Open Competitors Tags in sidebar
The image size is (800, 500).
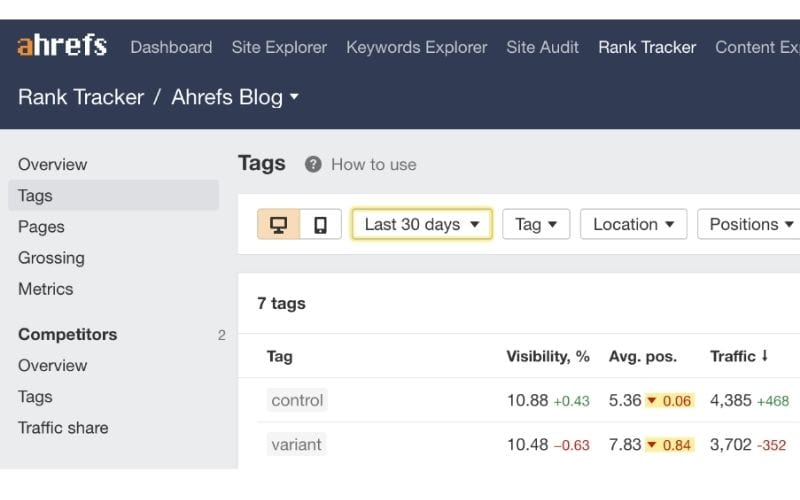pyautogui.click(x=35, y=396)
